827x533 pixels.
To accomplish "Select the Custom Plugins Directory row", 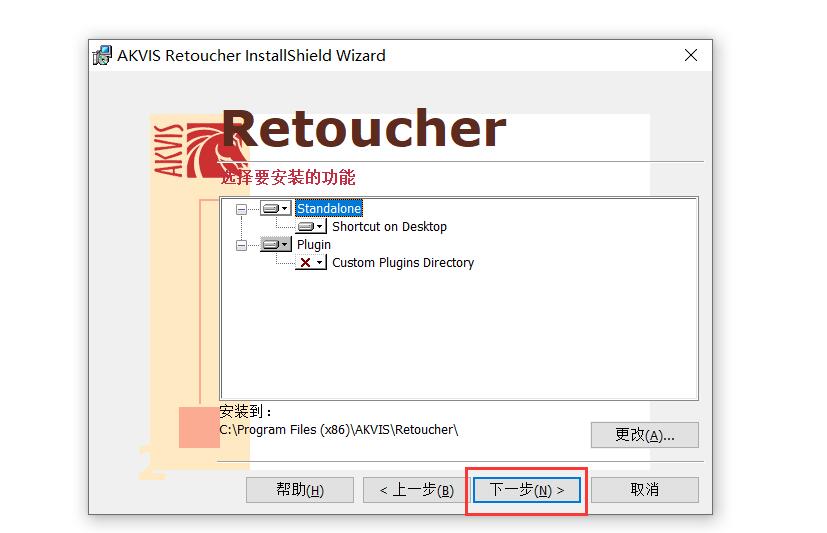I will 403,263.
